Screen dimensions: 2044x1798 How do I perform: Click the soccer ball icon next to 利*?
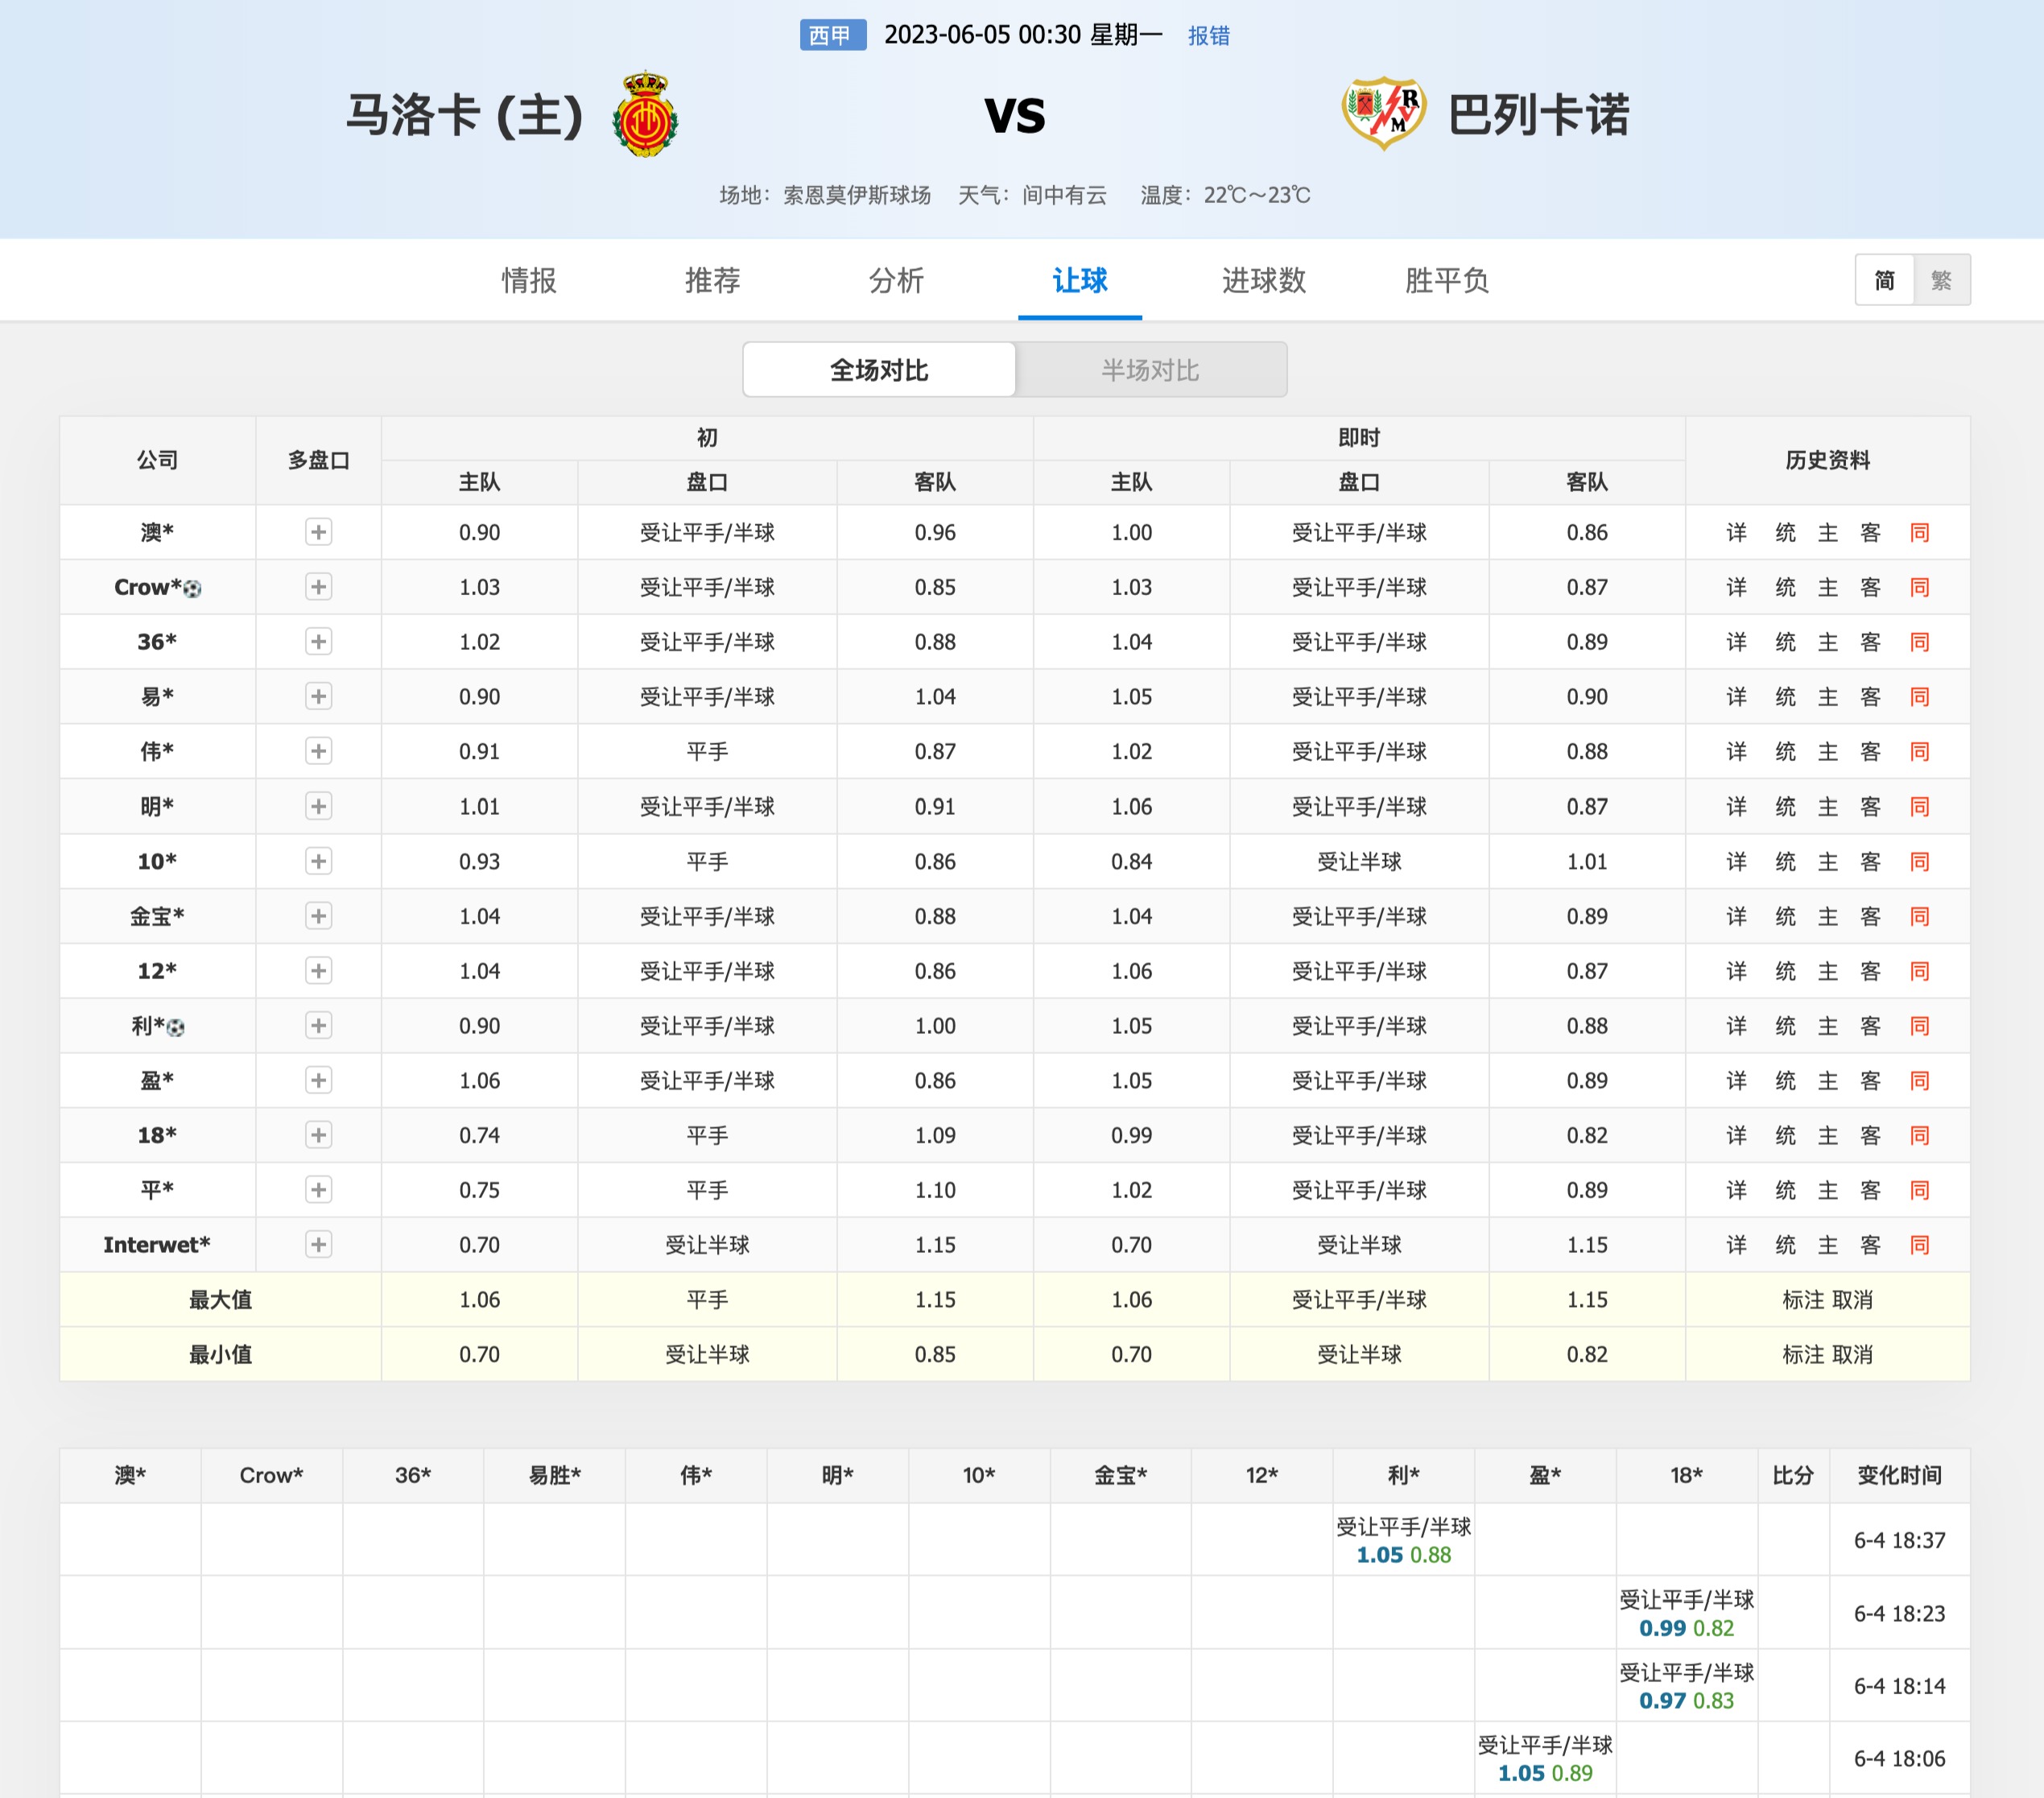pos(176,1027)
